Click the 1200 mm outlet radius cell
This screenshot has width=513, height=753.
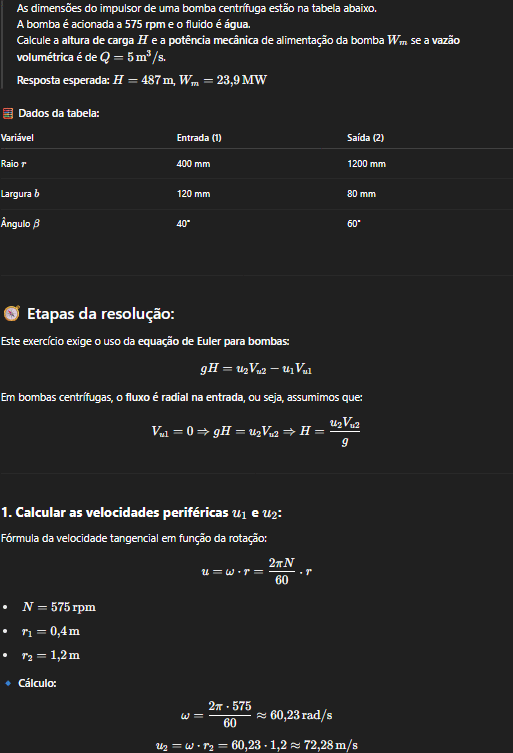[x=366, y=164]
